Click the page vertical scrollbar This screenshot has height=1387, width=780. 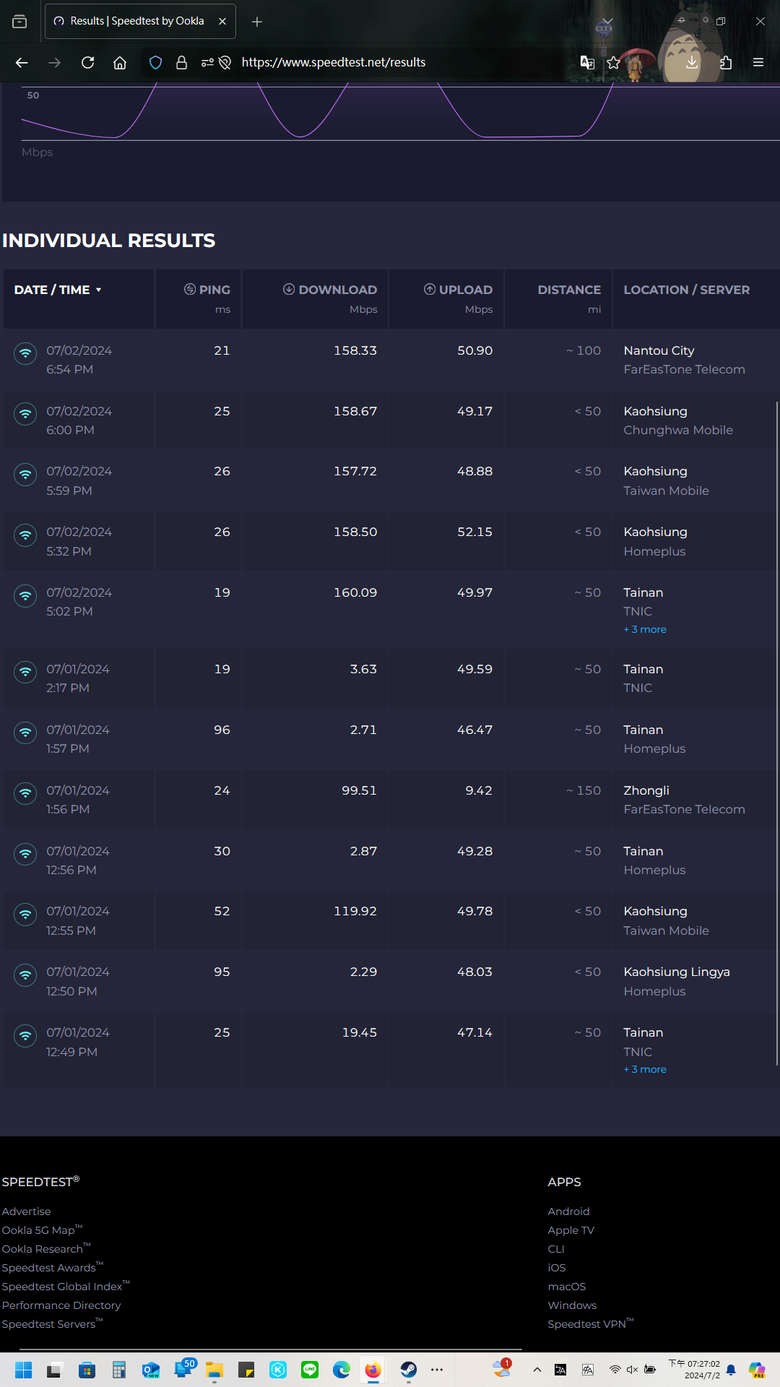coord(775,733)
